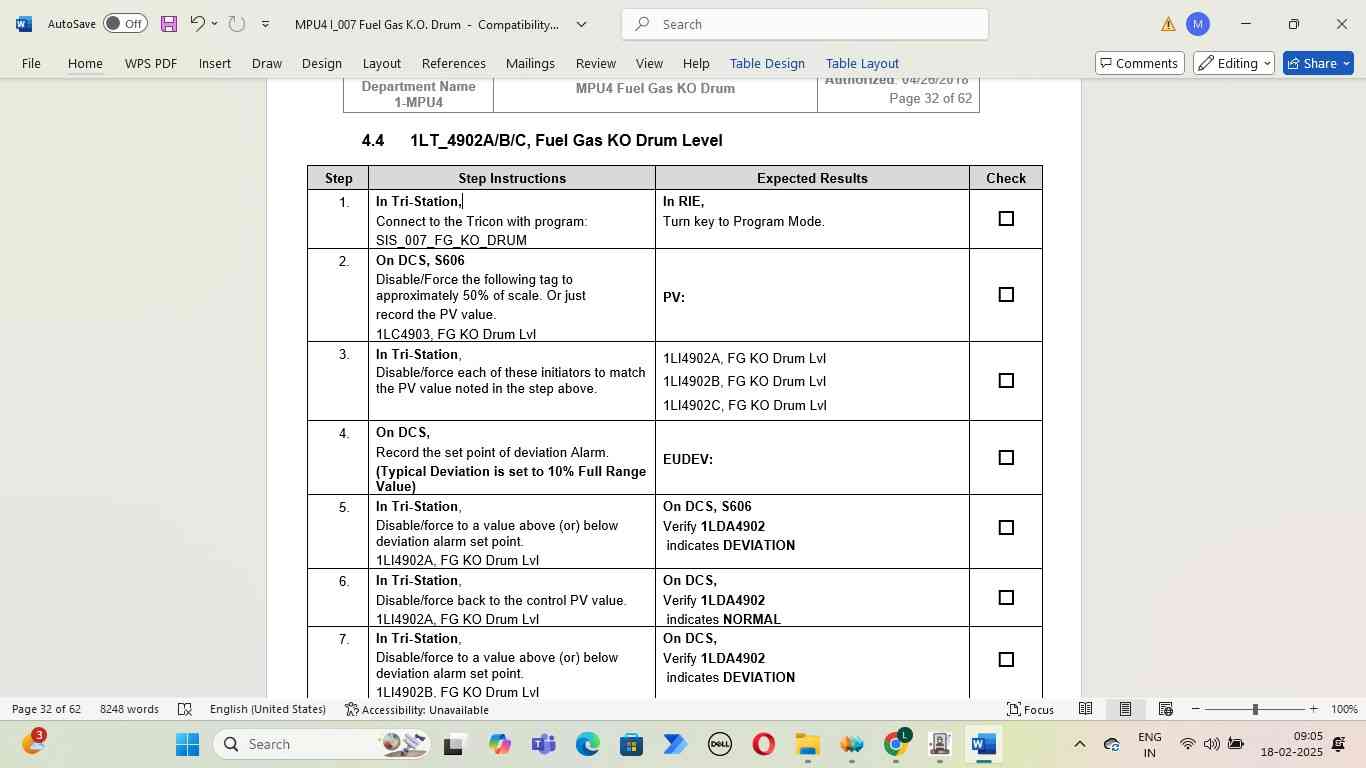
Task: Click the 'EUDEV:' expected results cell
Action: 812,458
